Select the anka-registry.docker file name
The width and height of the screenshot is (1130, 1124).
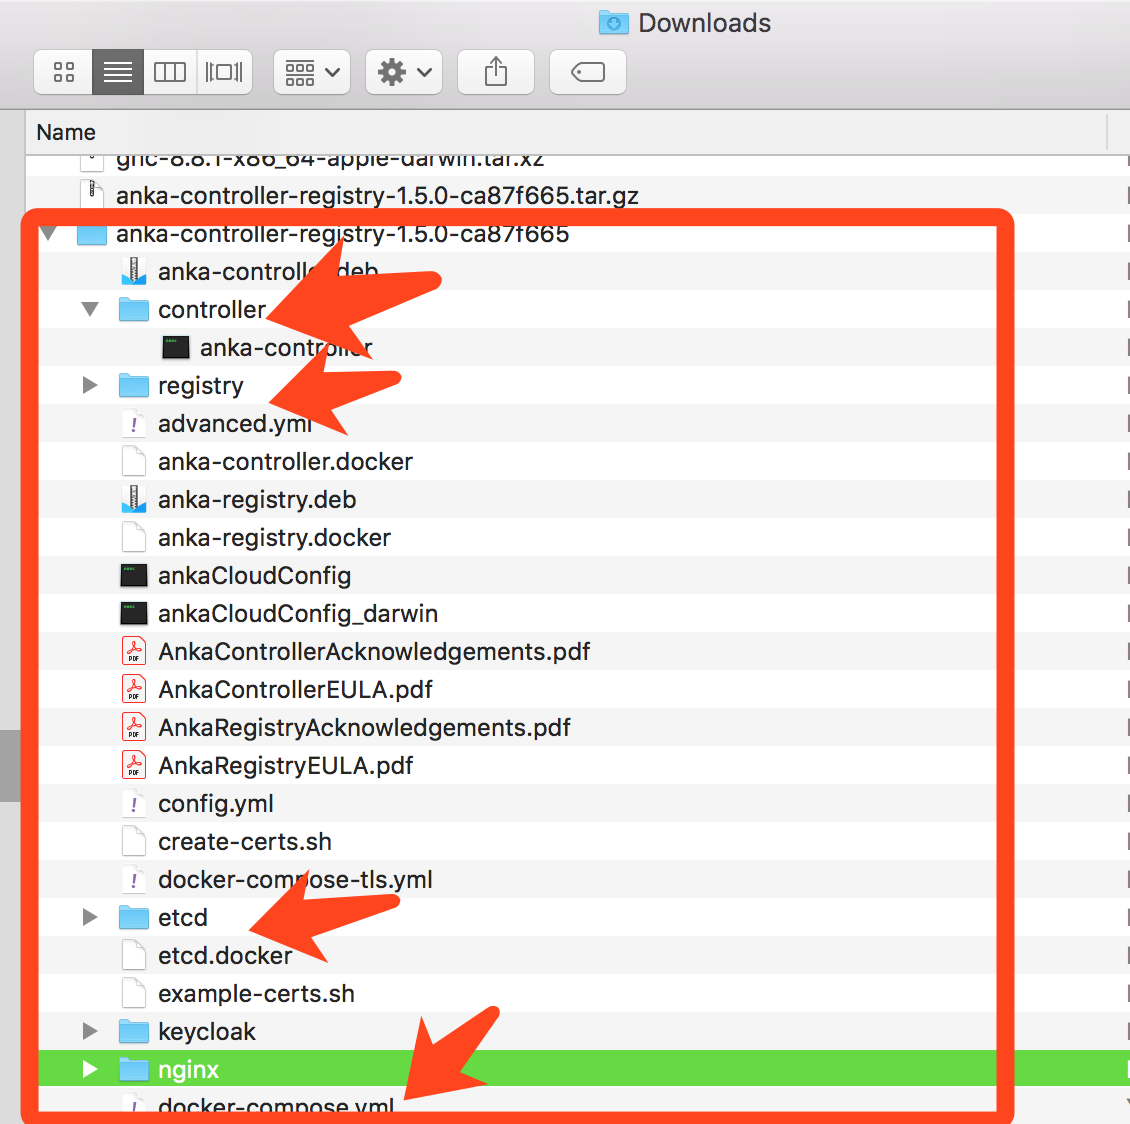pos(275,538)
